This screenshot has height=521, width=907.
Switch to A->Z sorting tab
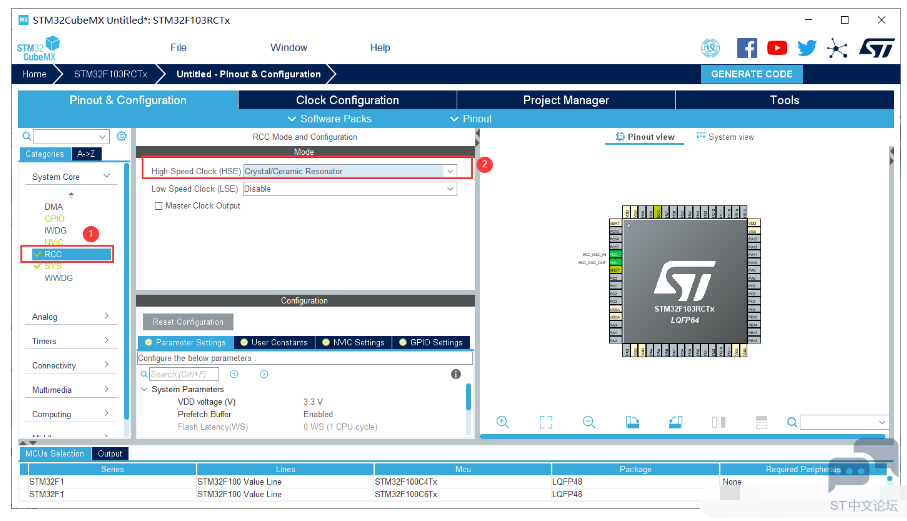click(x=86, y=154)
